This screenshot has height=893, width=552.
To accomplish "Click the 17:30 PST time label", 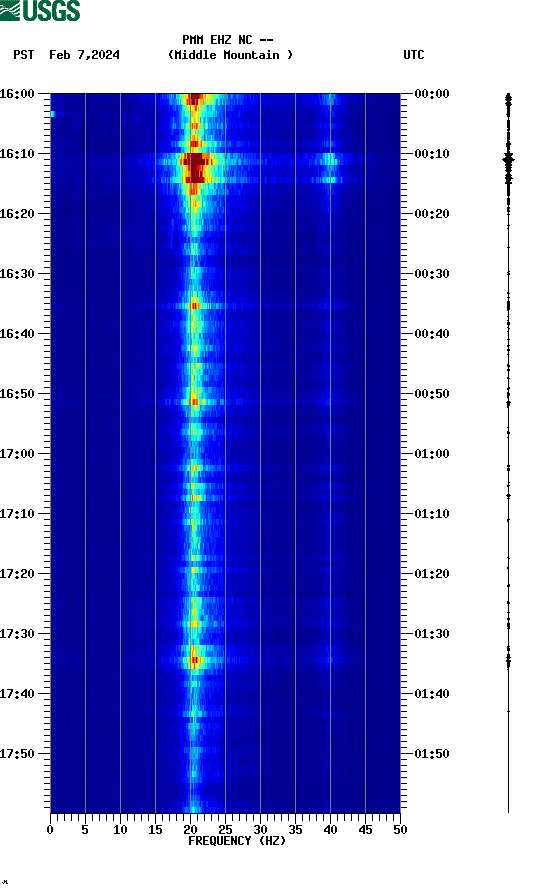I will click(17, 634).
